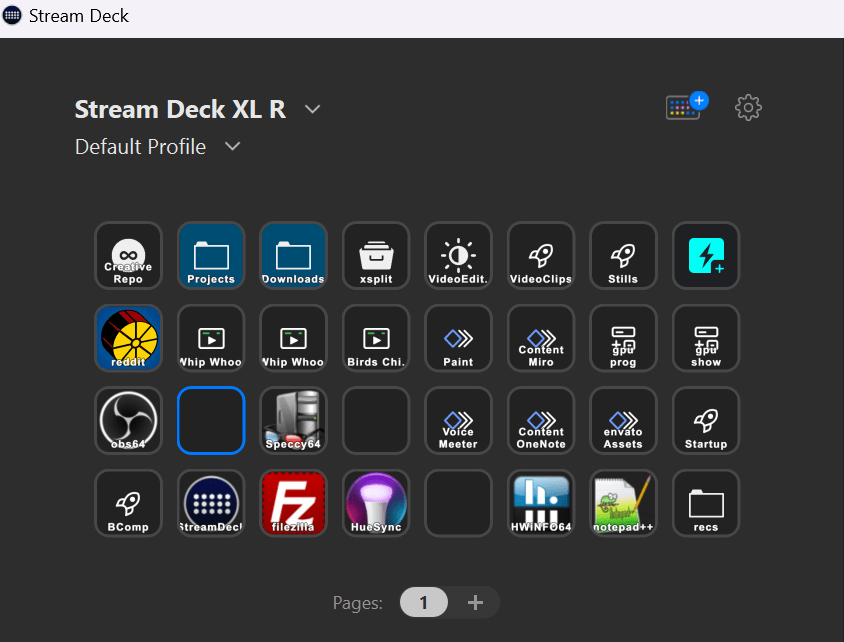Open the Creative Repo key

(128, 256)
